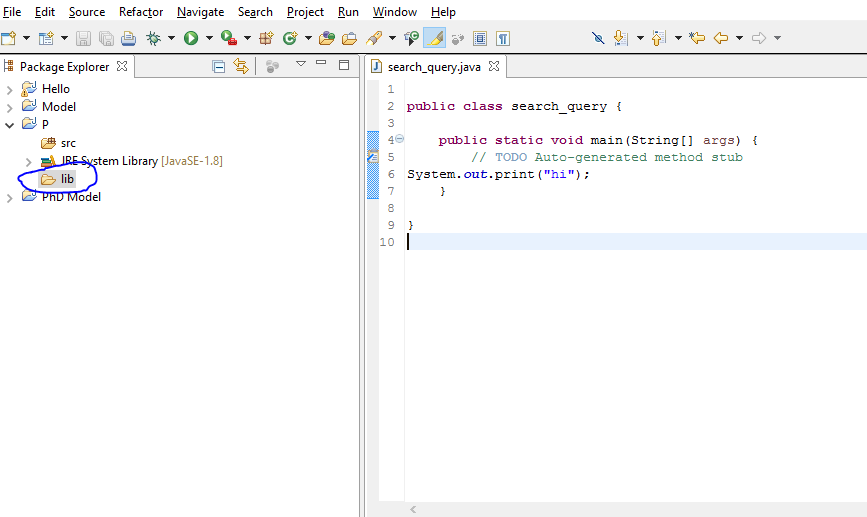867x517 pixels.
Task: Click the Open Task folder icon
Action: coord(349,38)
